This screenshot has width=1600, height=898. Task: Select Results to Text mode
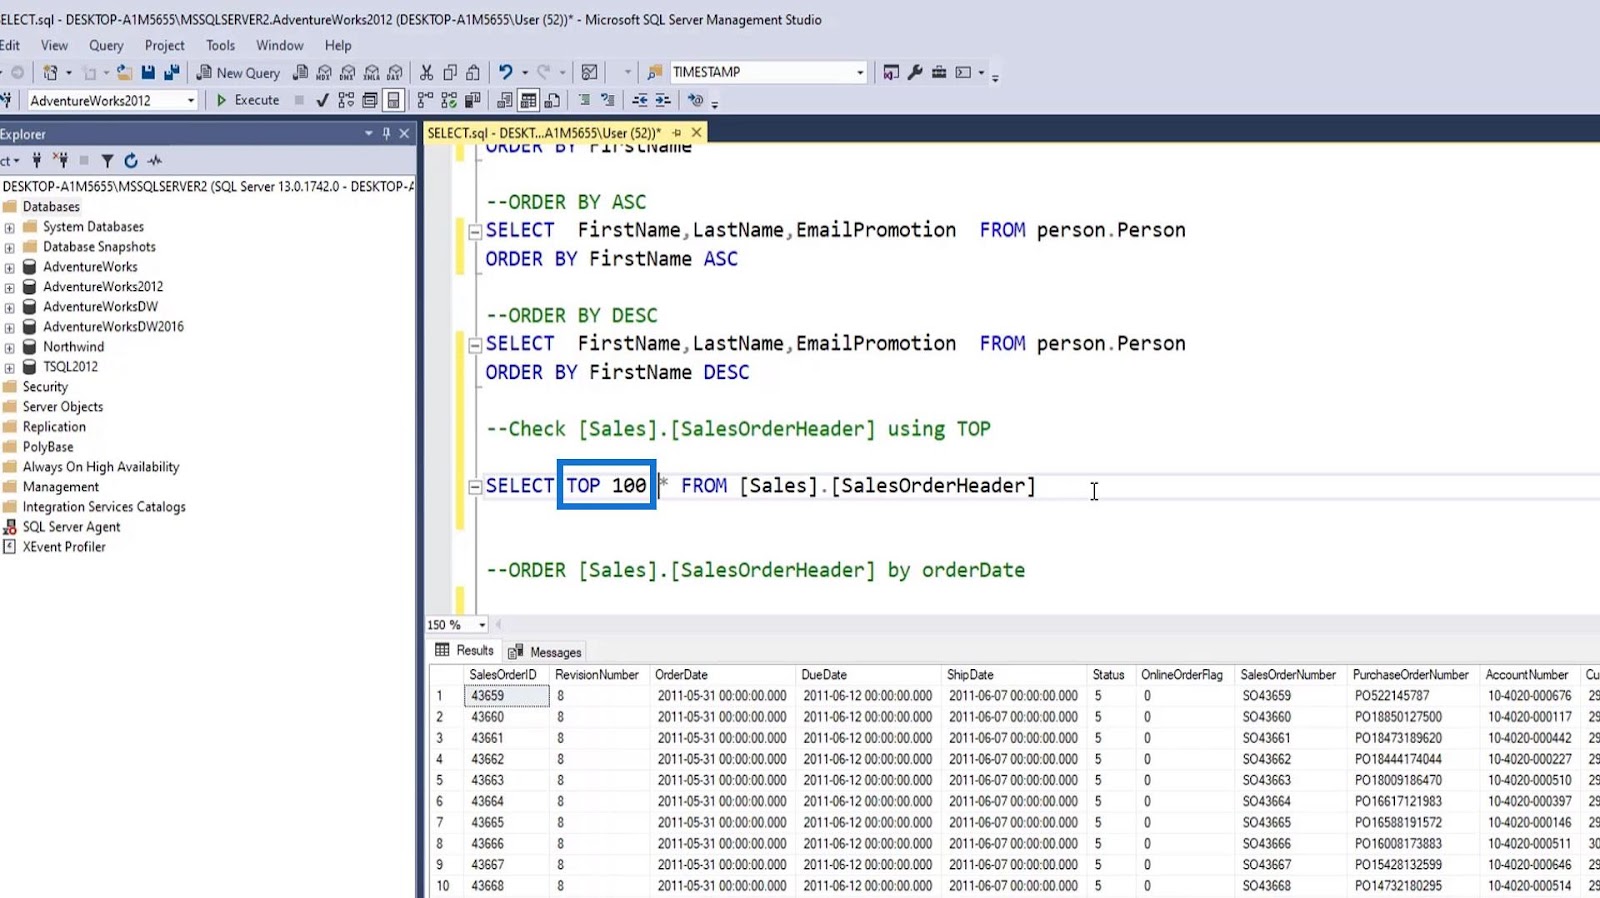tap(505, 100)
